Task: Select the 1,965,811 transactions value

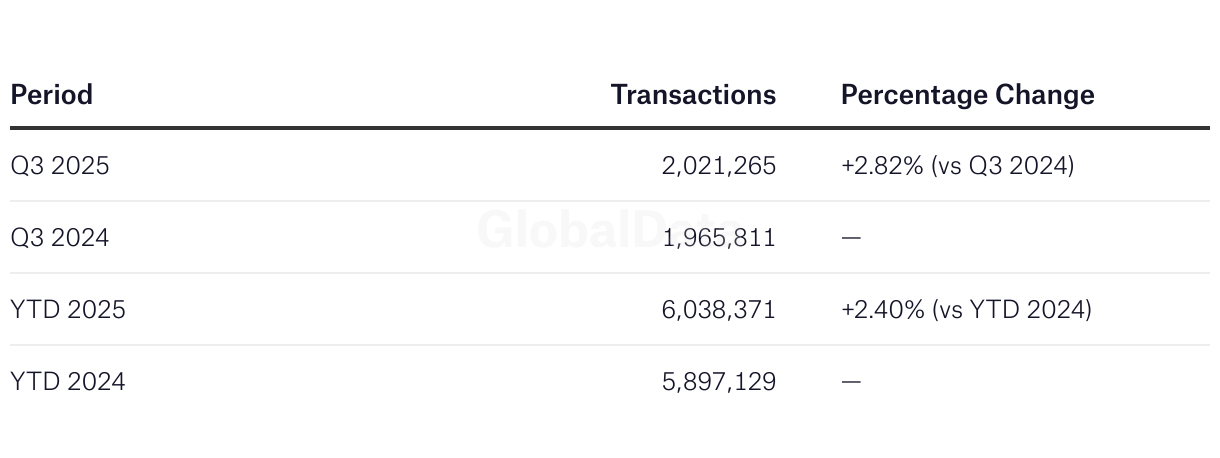Action: (x=718, y=238)
